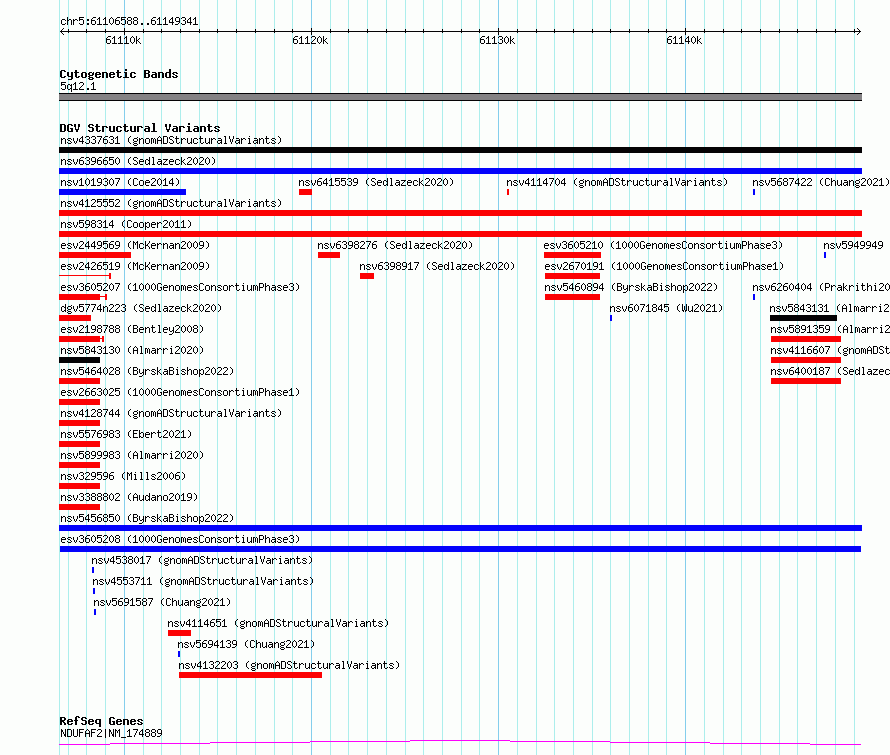Open nsv6415539 (Sedlazeck2020) variant
The width and height of the screenshot is (890, 755).
[x=376, y=182]
